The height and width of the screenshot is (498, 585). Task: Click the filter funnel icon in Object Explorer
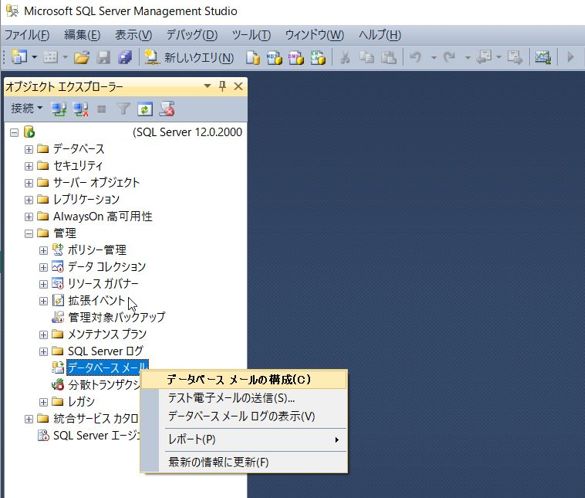coord(123,109)
